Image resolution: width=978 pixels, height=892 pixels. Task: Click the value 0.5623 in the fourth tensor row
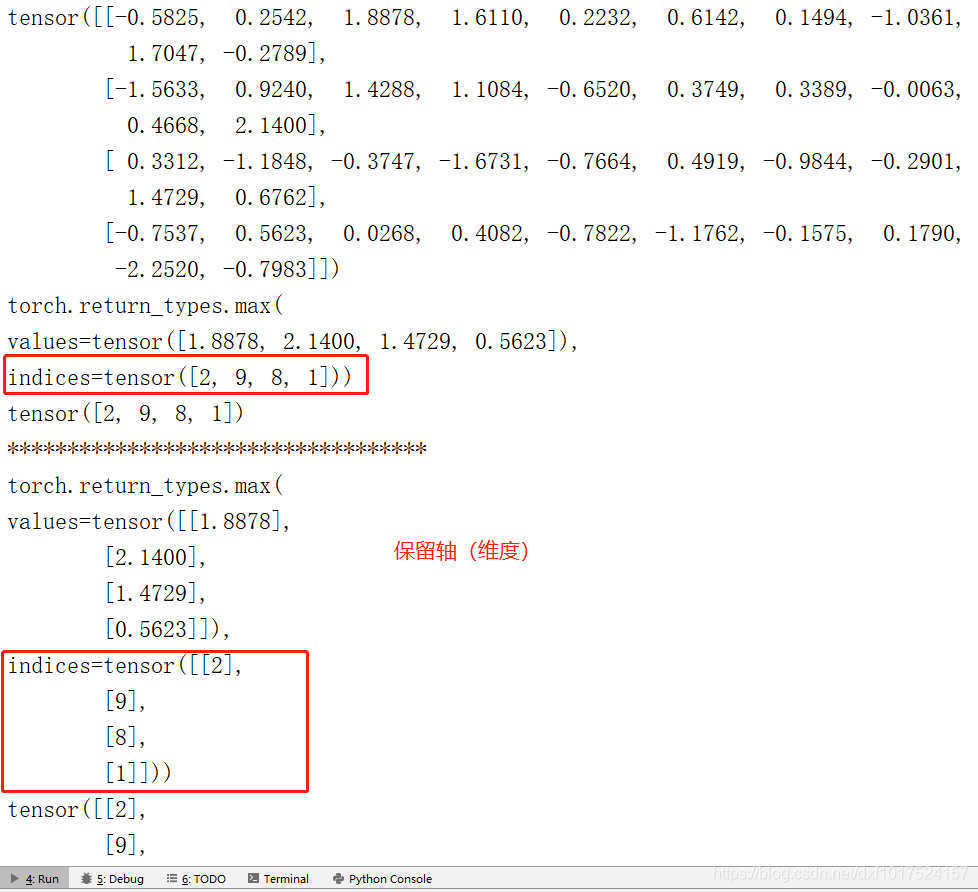pyautogui.click(x=271, y=233)
